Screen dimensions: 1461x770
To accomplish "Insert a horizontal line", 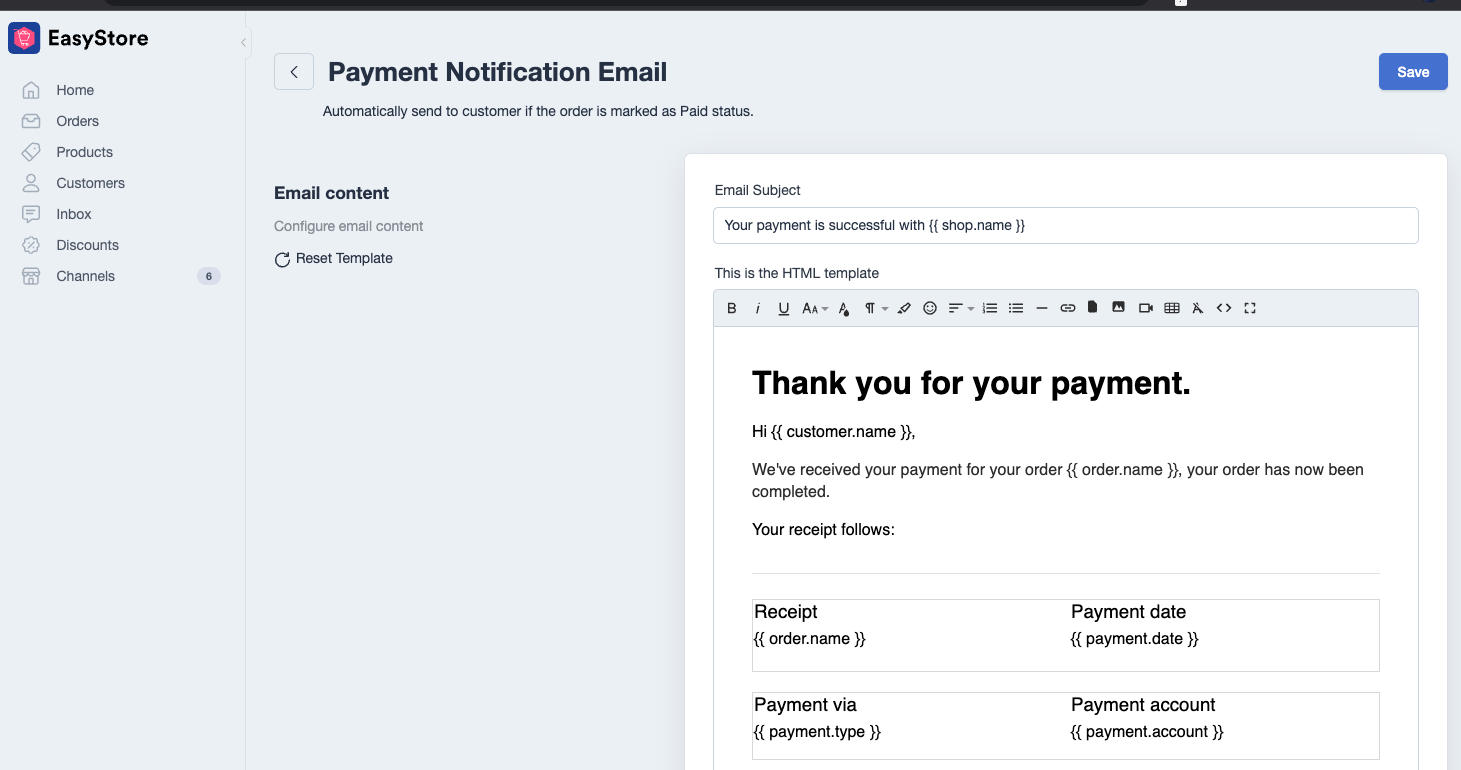I will [x=1042, y=308].
